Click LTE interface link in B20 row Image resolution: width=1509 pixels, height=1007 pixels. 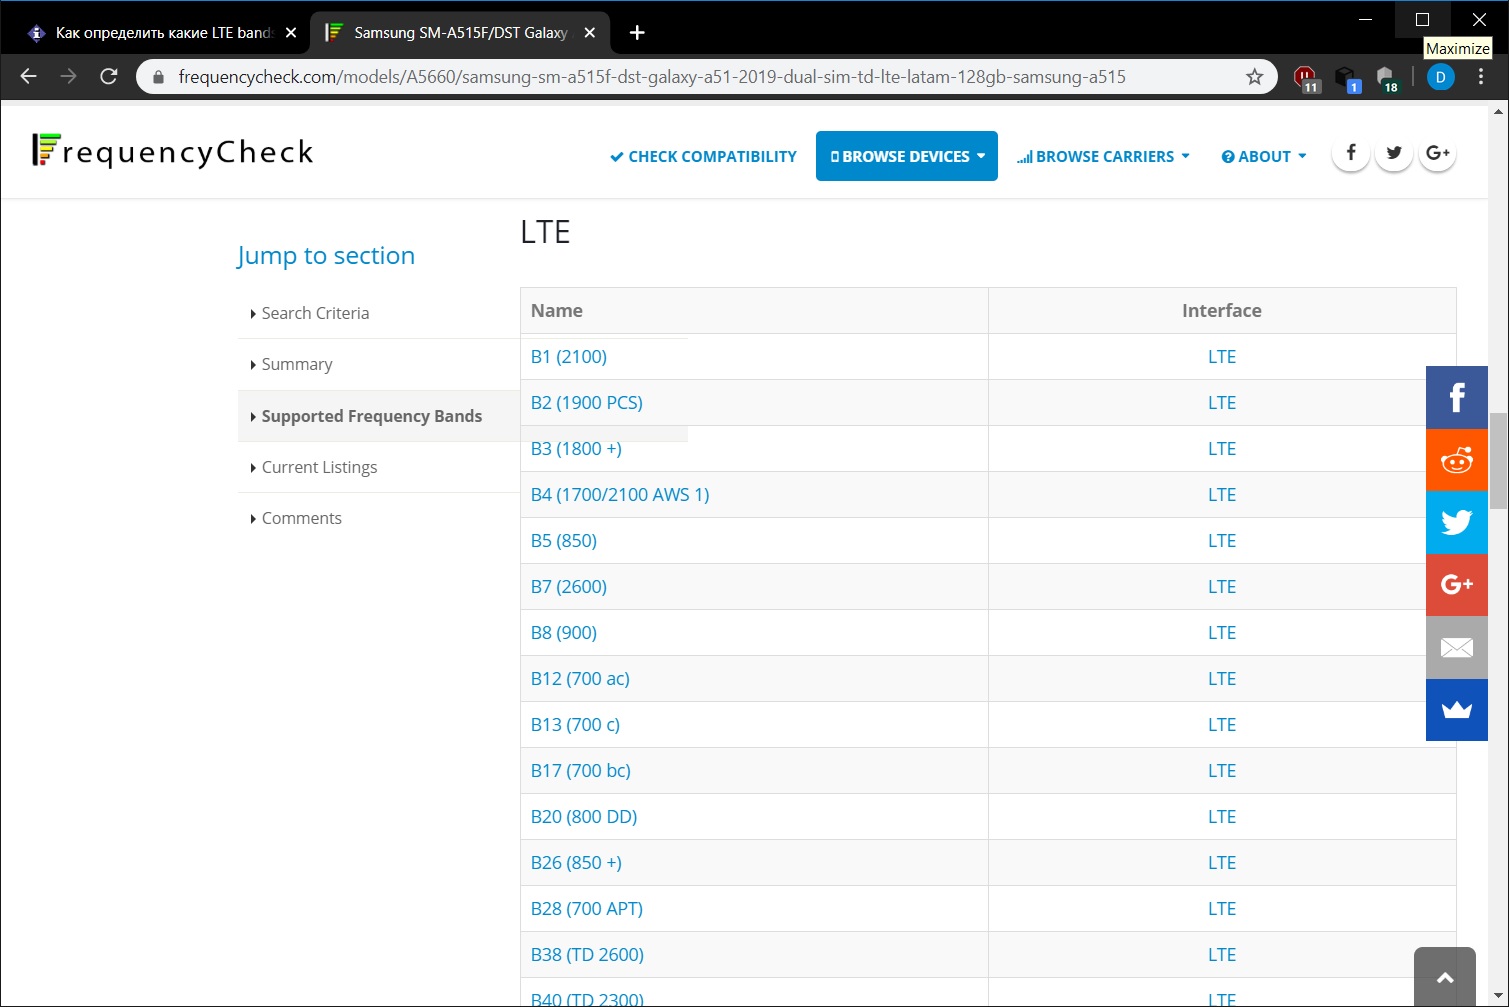point(1222,817)
